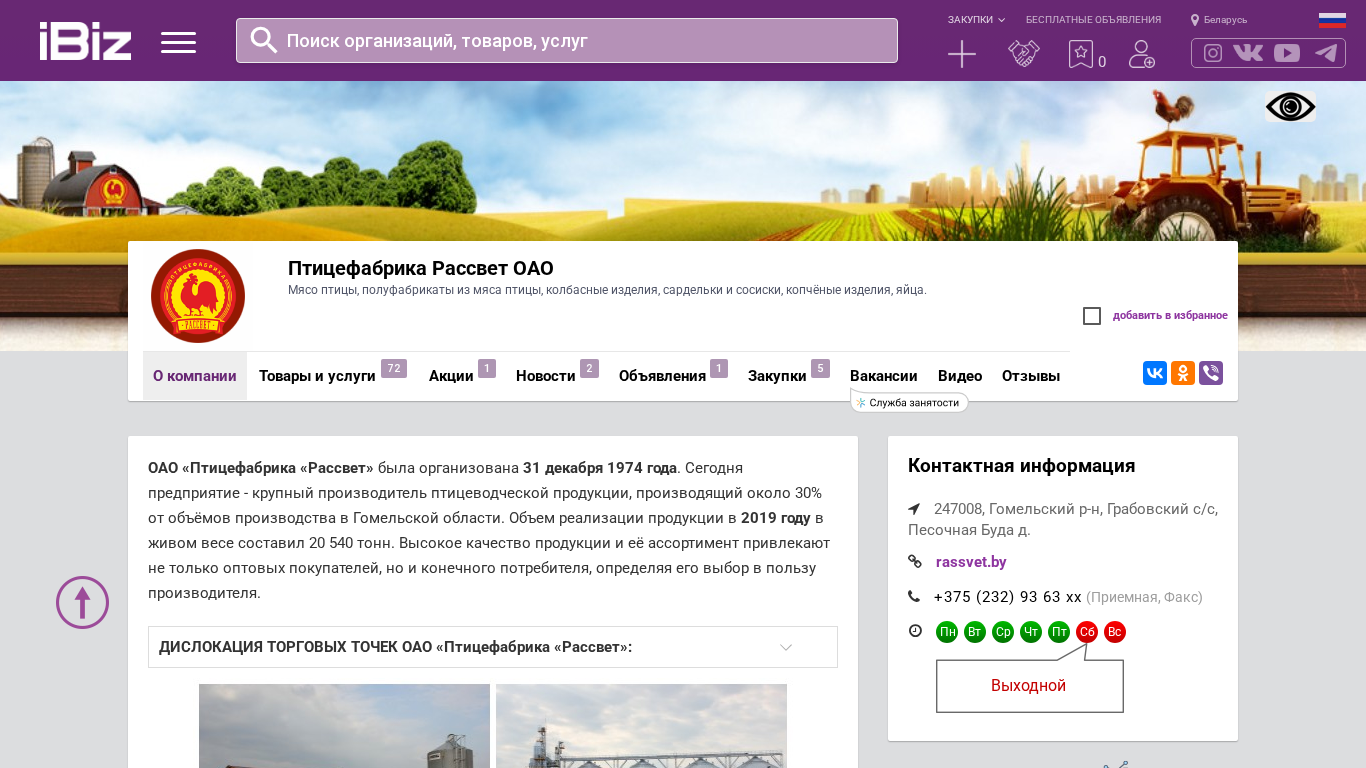Visit rassvet.by website link
This screenshot has height=768, width=1366.
971,562
